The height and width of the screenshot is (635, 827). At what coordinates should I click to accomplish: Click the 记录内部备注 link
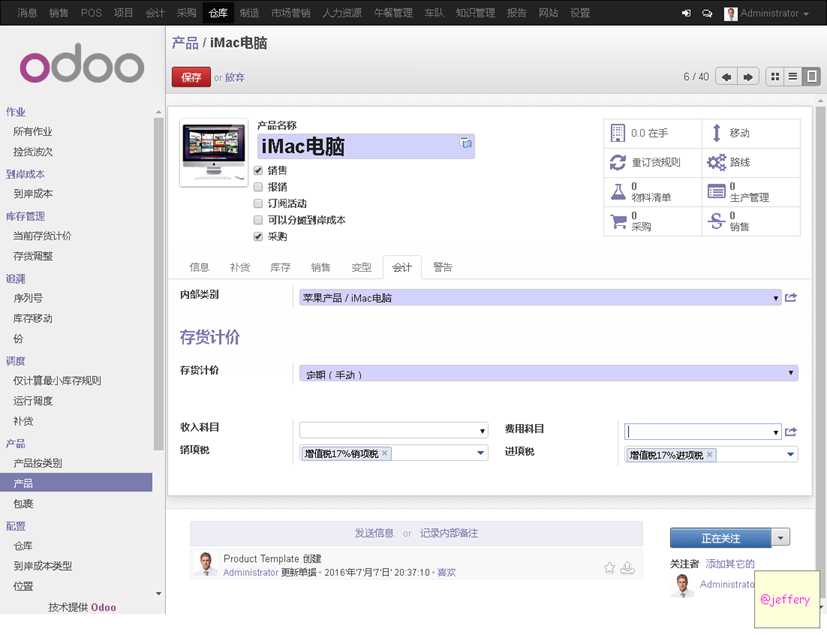(x=449, y=533)
